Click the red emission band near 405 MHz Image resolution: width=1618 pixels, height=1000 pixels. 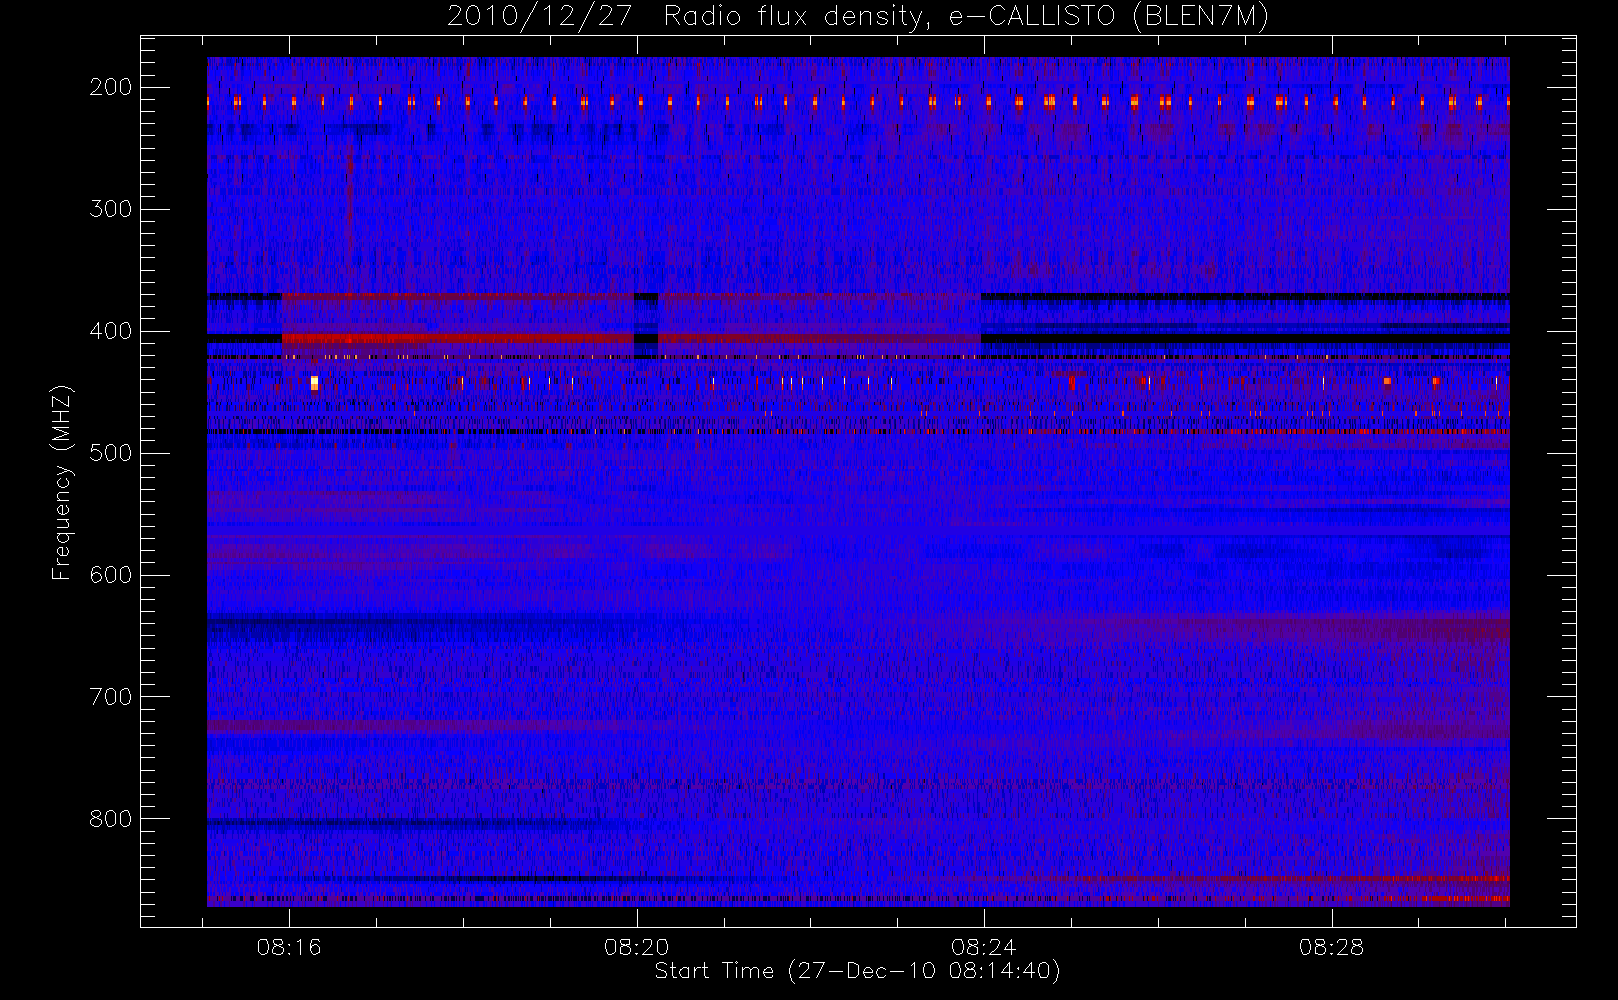[x=458, y=339]
